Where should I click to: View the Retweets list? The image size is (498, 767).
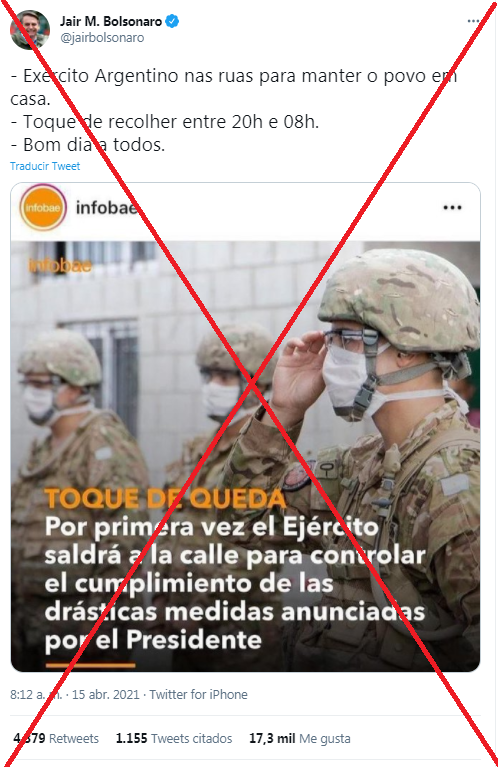click(x=56, y=738)
